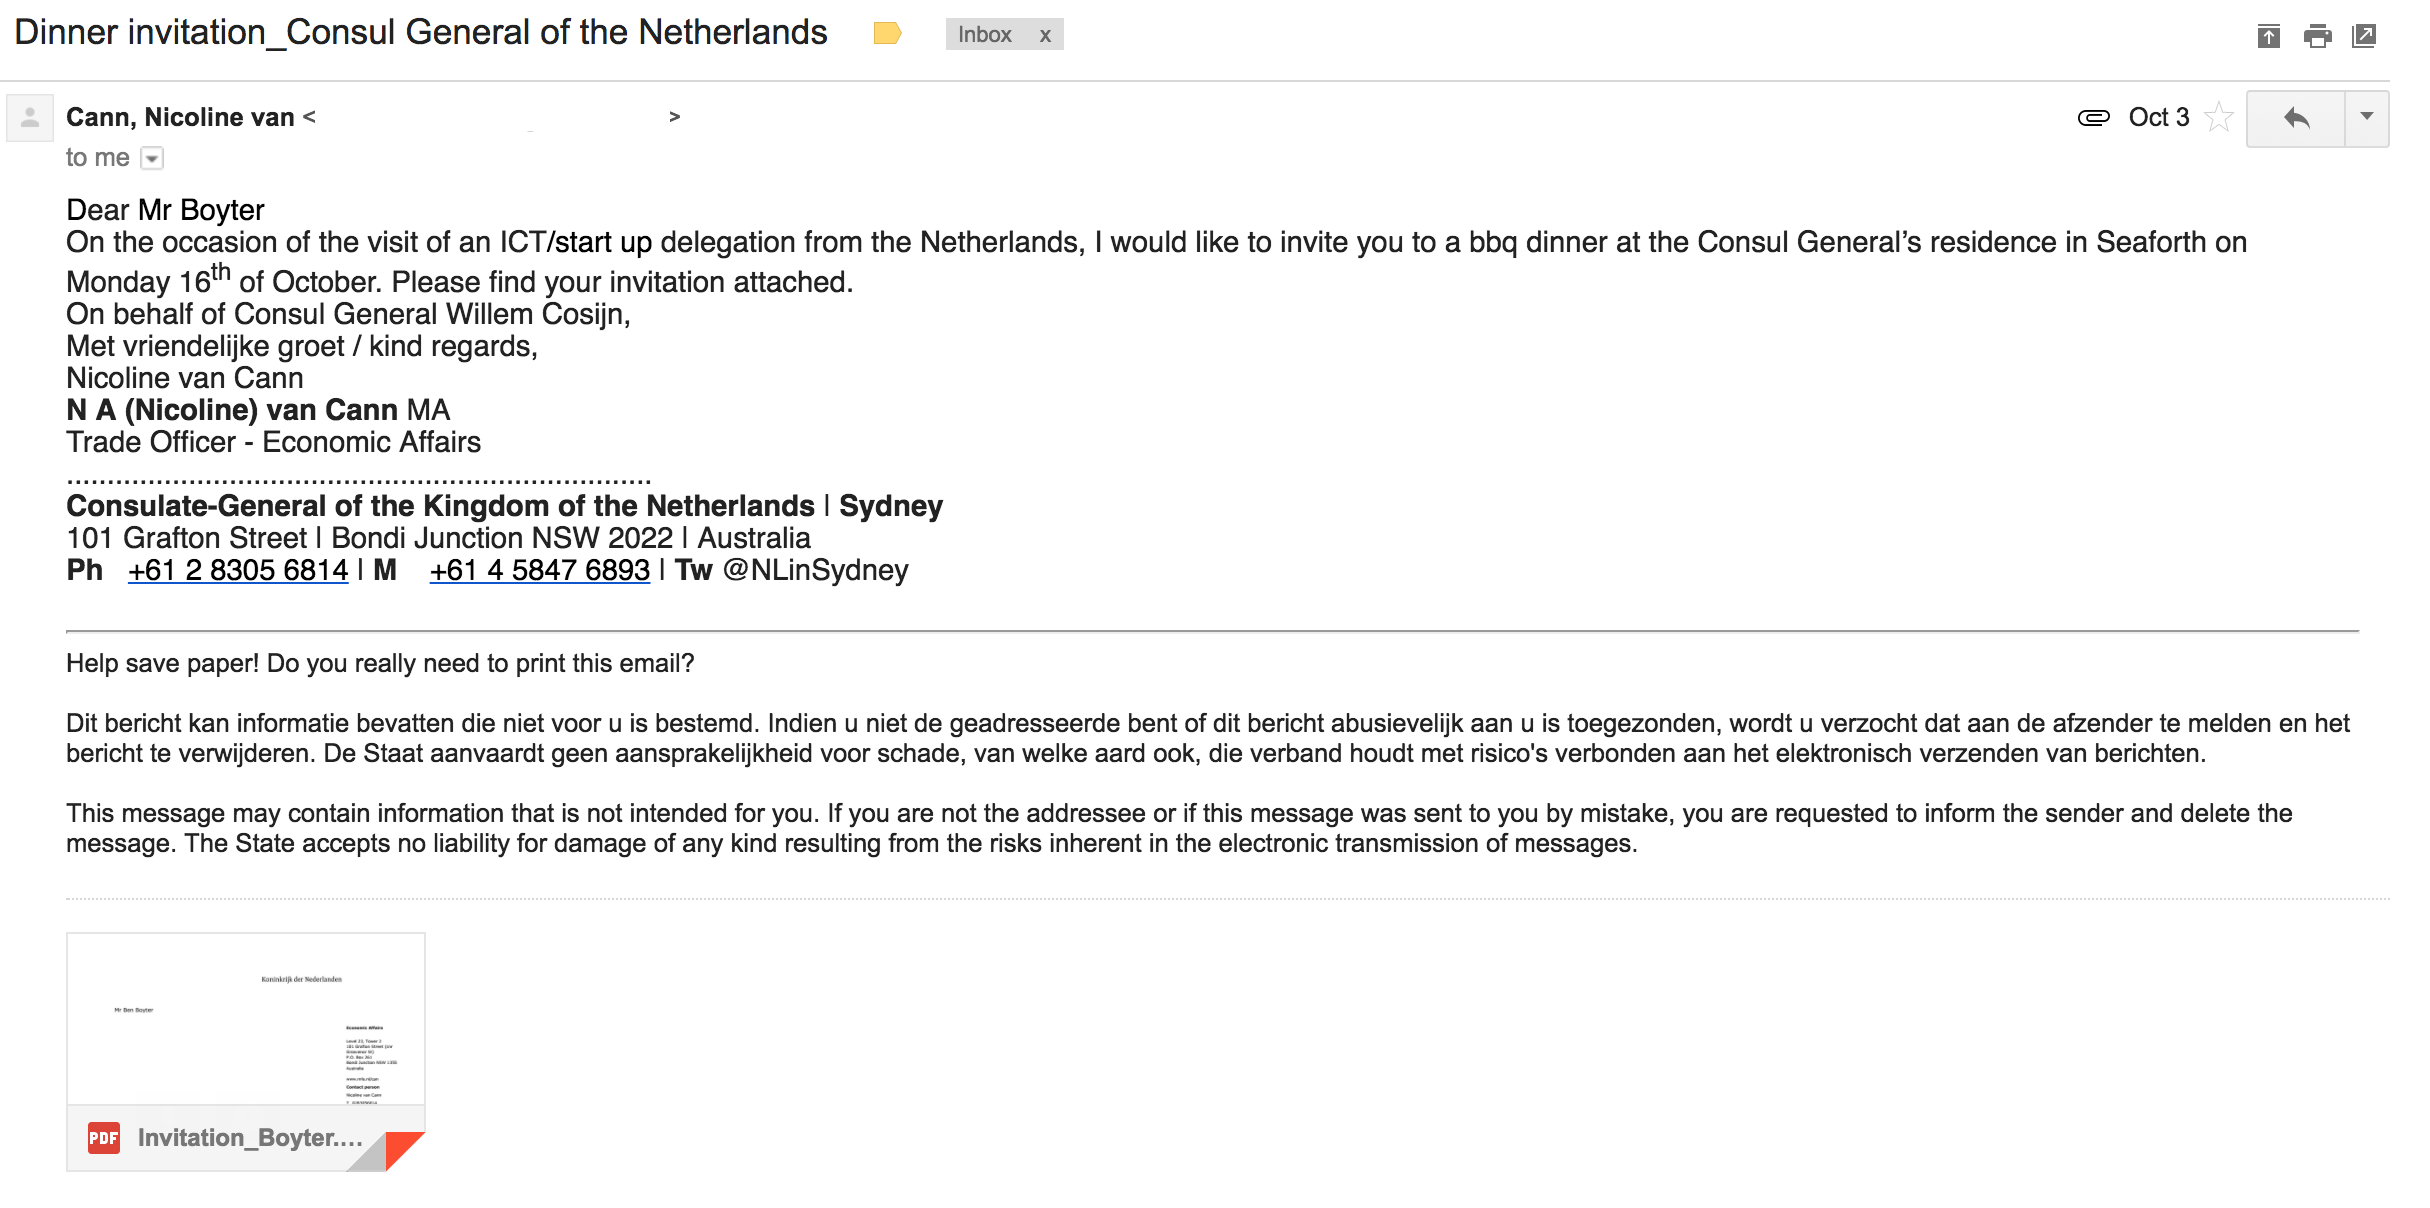Open the More dropdown beside Reply
Viewport: 2430px width, 1208px height.
(x=2367, y=118)
